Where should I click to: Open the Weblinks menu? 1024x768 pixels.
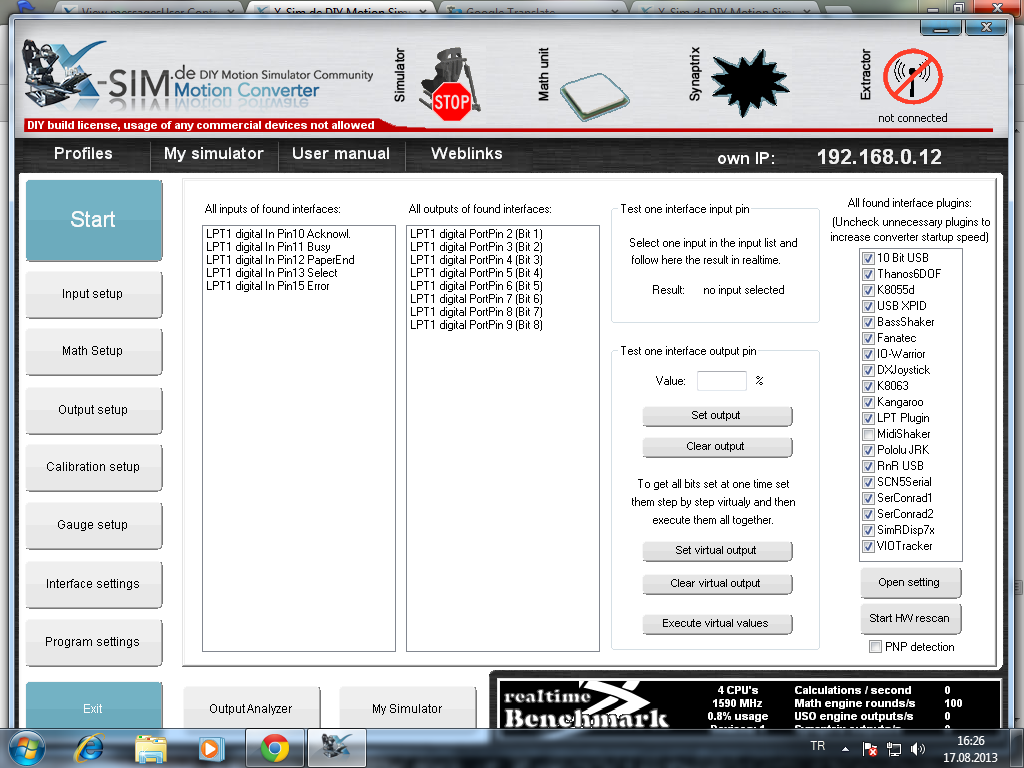click(x=466, y=153)
